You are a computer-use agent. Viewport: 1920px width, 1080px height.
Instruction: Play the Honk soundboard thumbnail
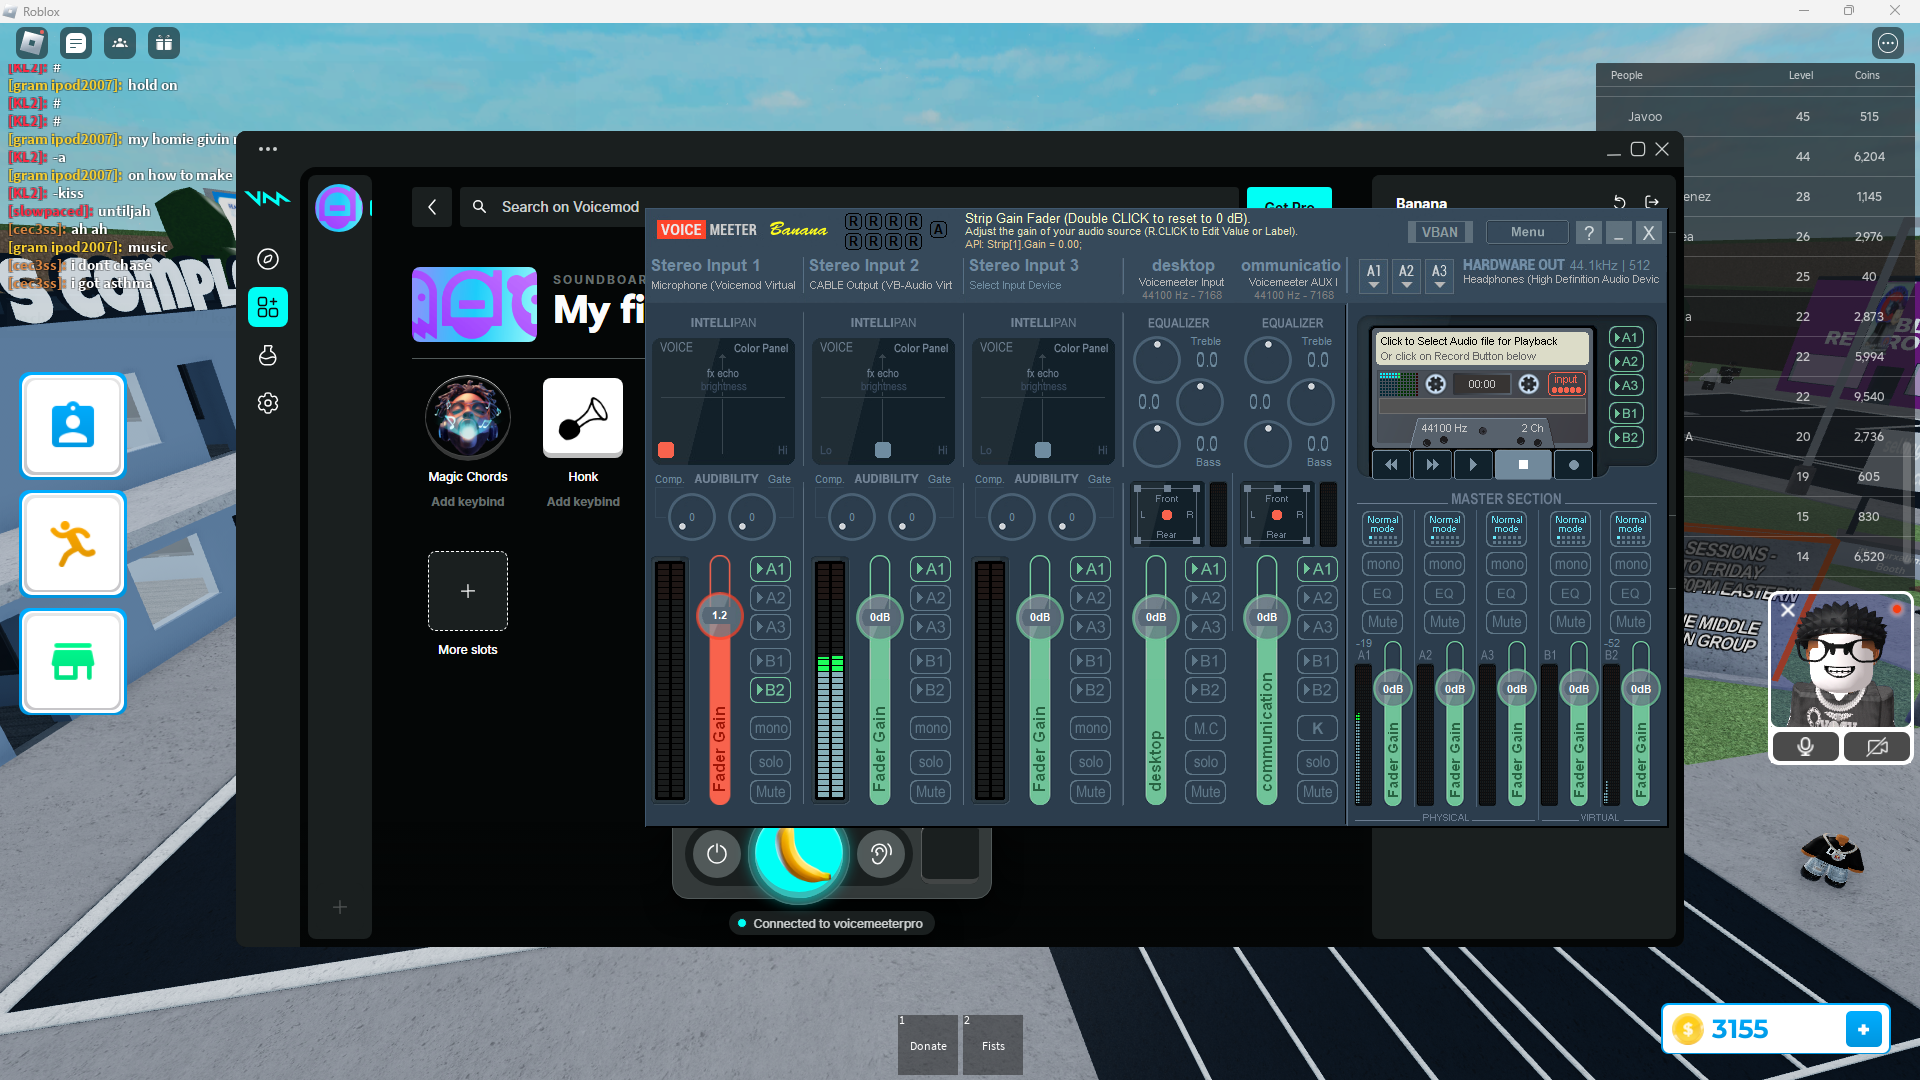pyautogui.click(x=583, y=418)
